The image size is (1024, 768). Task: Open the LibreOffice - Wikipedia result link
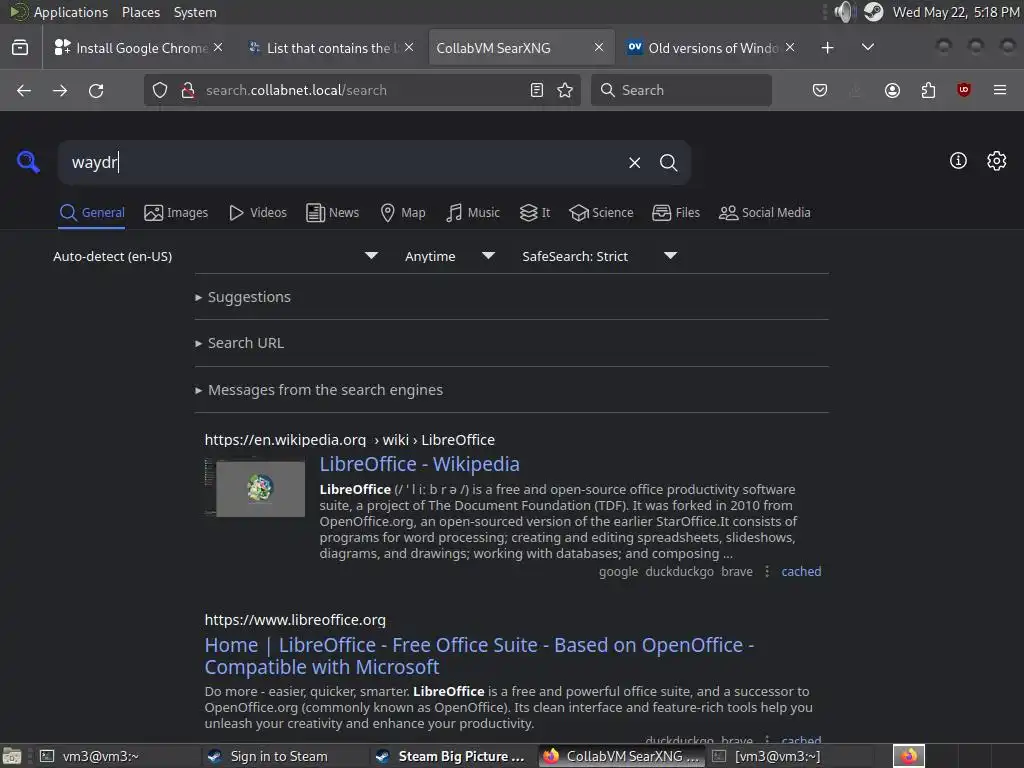coord(419,464)
